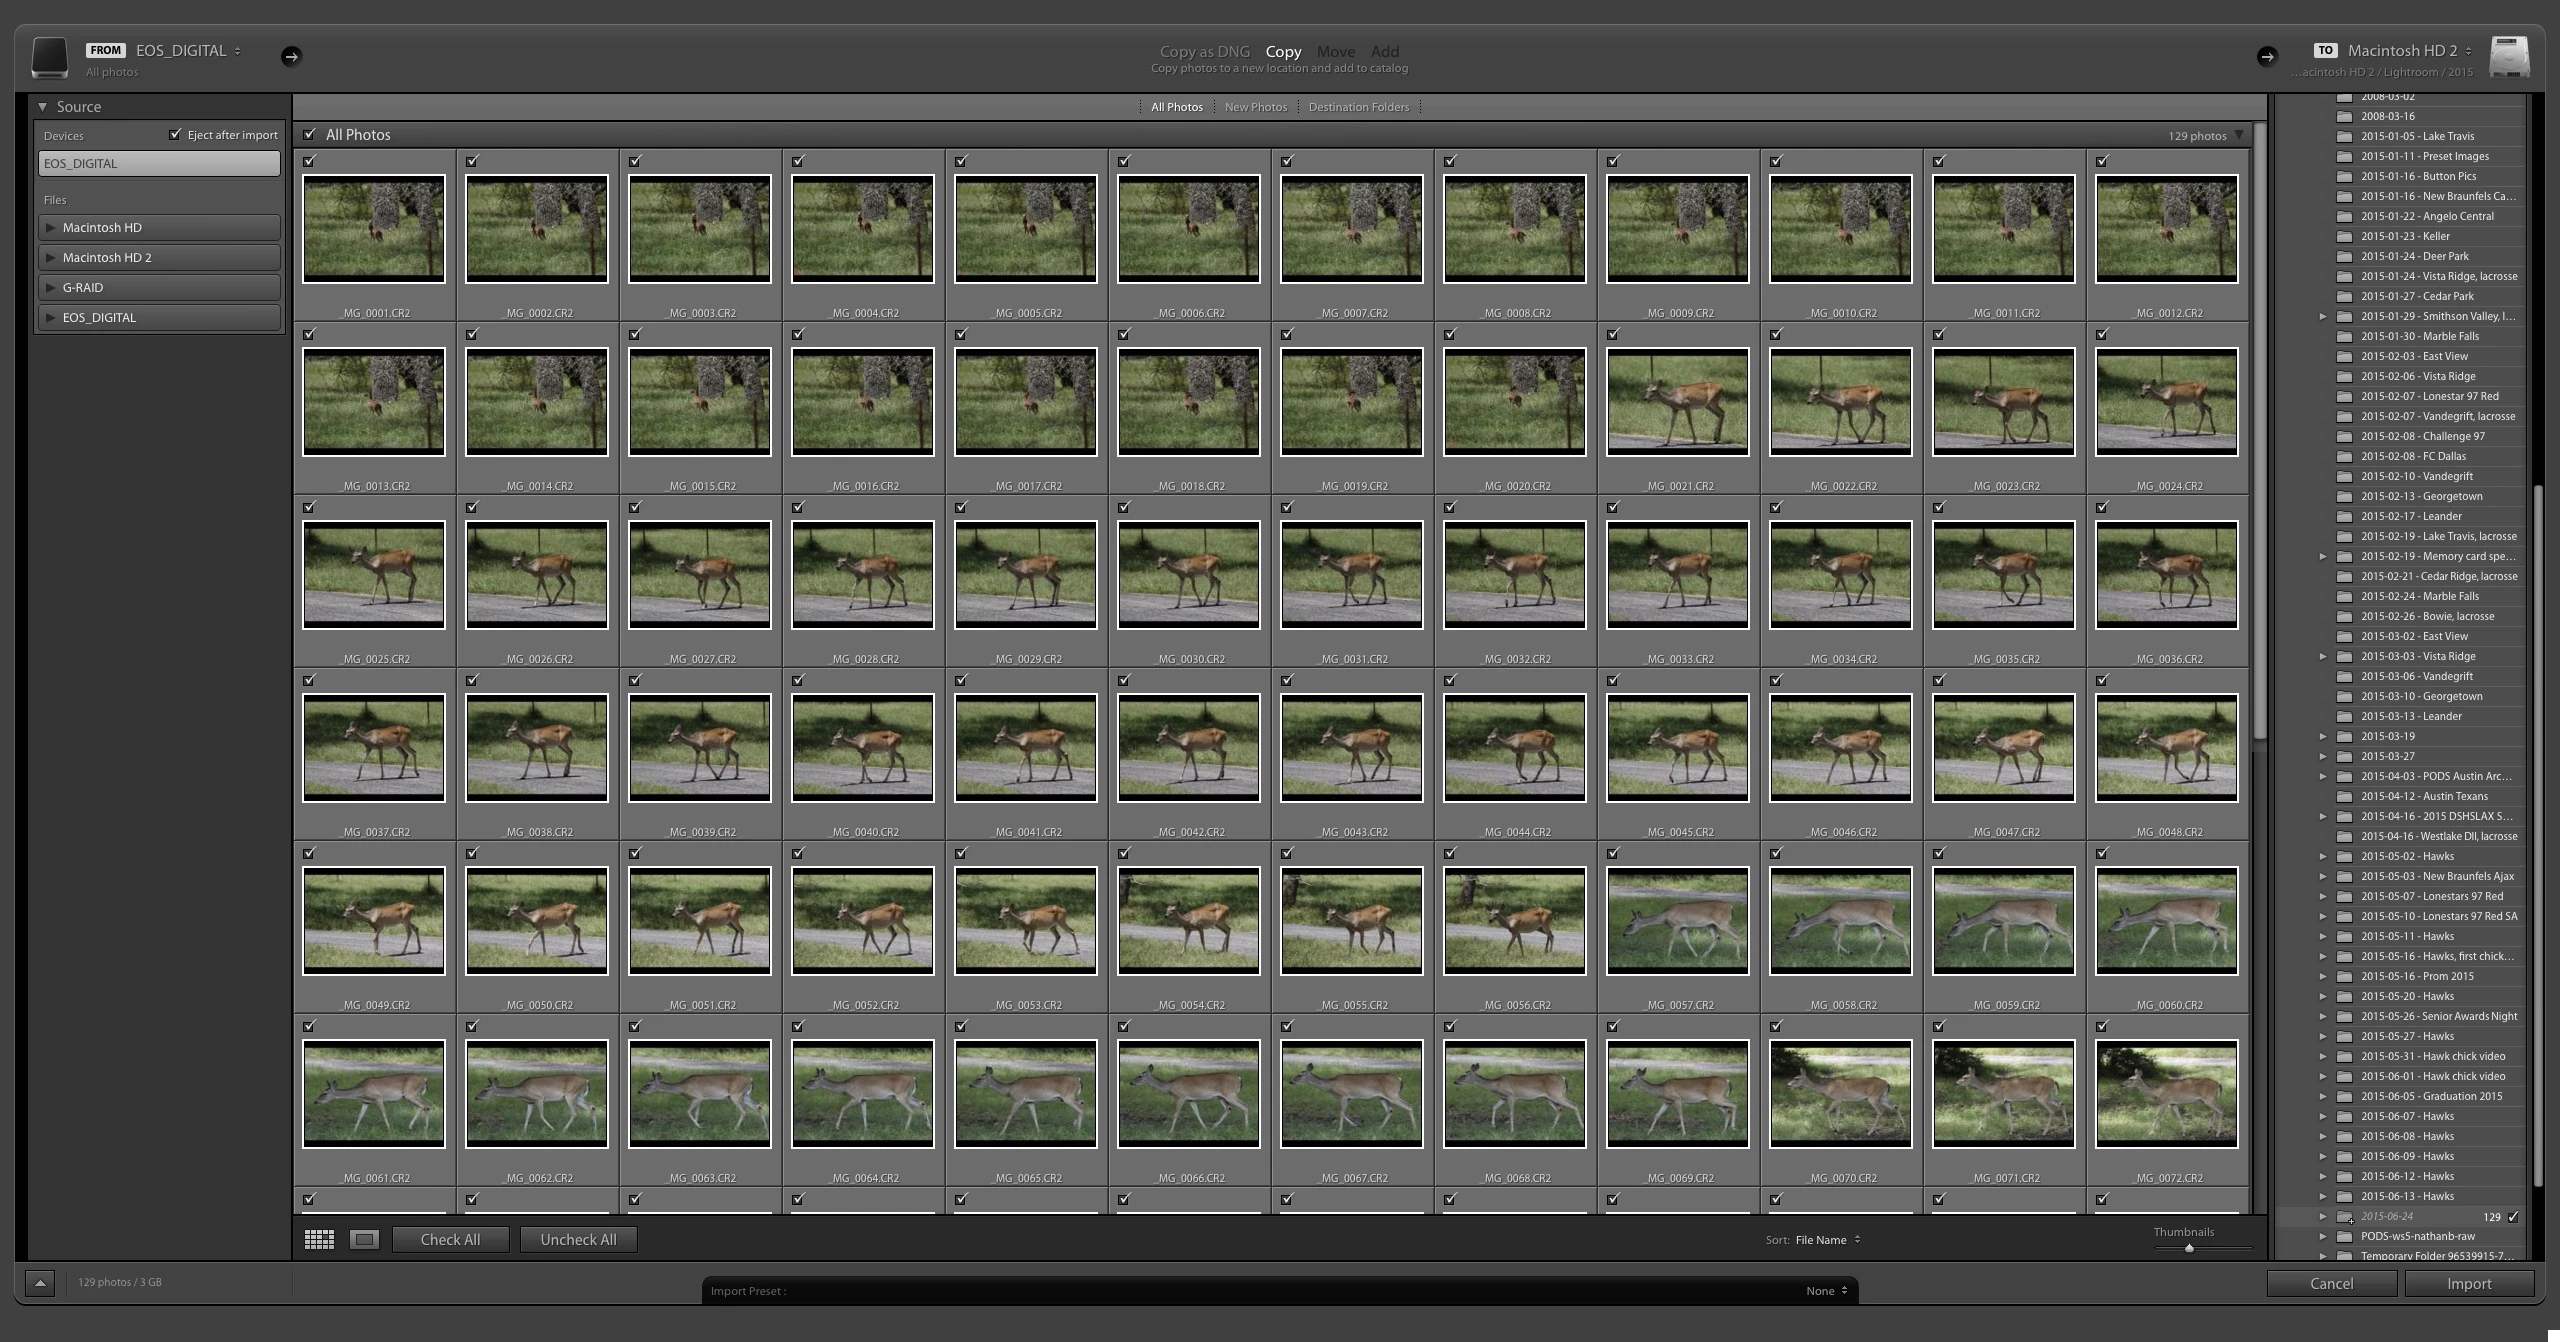
Task: Click the destination hard drive icon
Action: (2509, 57)
